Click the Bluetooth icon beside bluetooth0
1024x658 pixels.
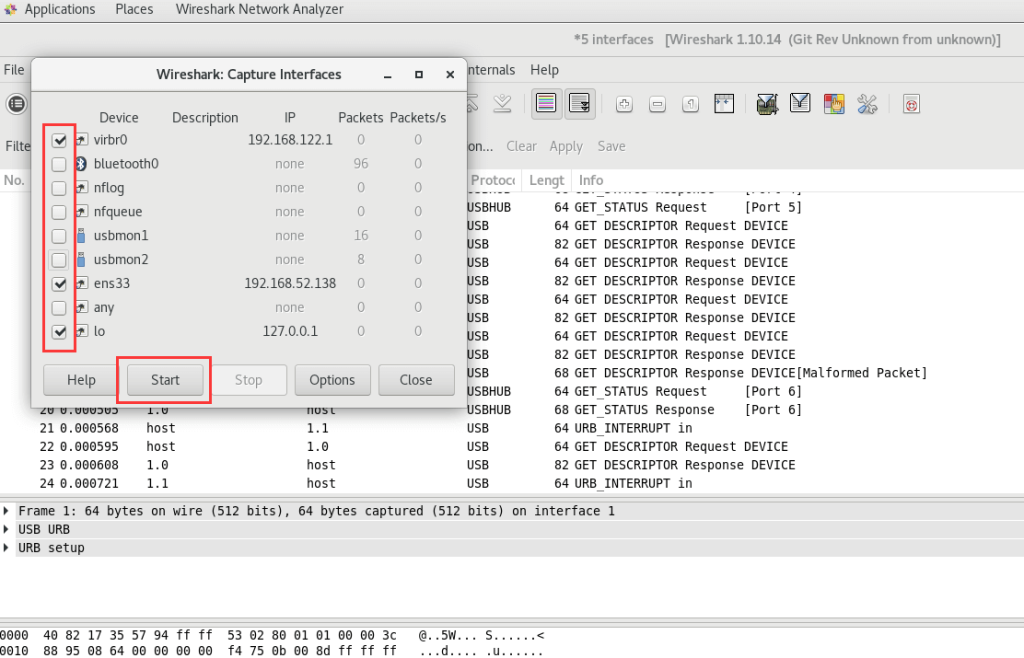[81, 164]
